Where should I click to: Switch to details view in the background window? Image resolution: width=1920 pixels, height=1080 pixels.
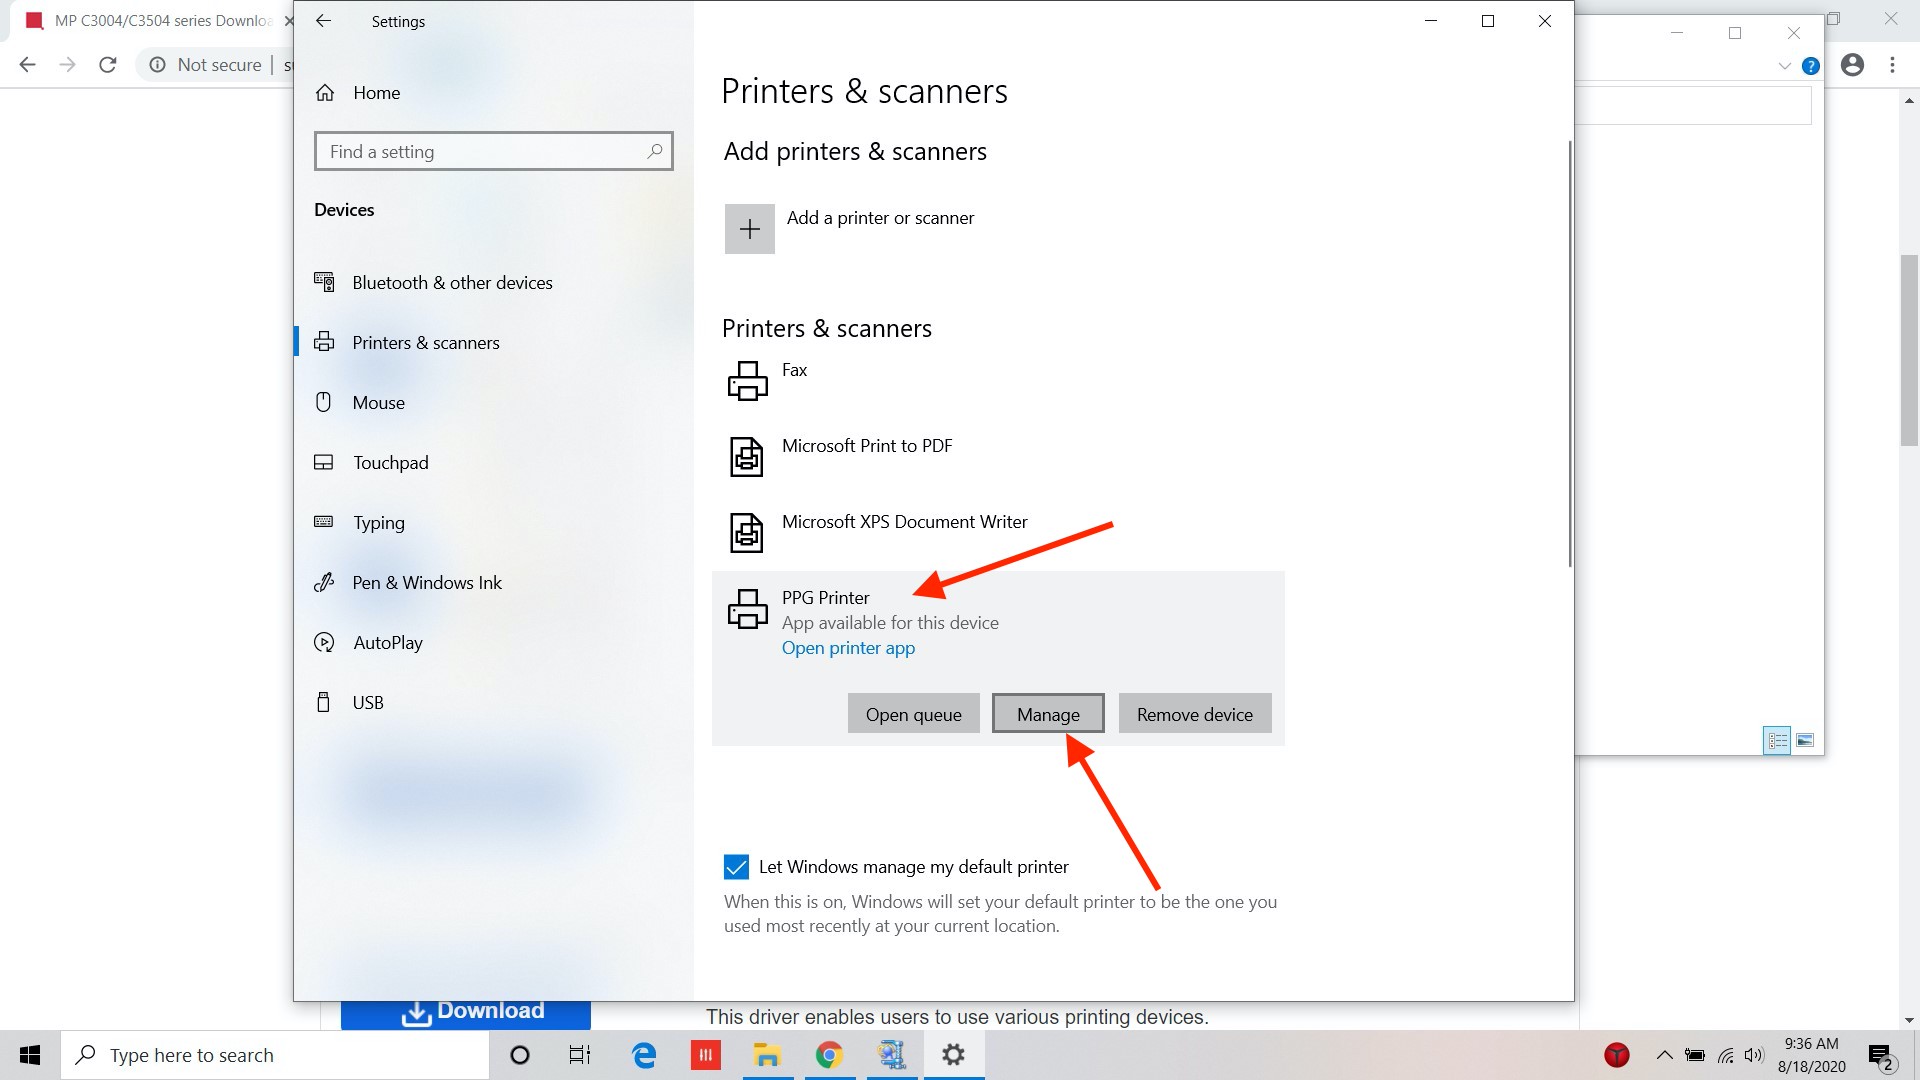tap(1777, 740)
